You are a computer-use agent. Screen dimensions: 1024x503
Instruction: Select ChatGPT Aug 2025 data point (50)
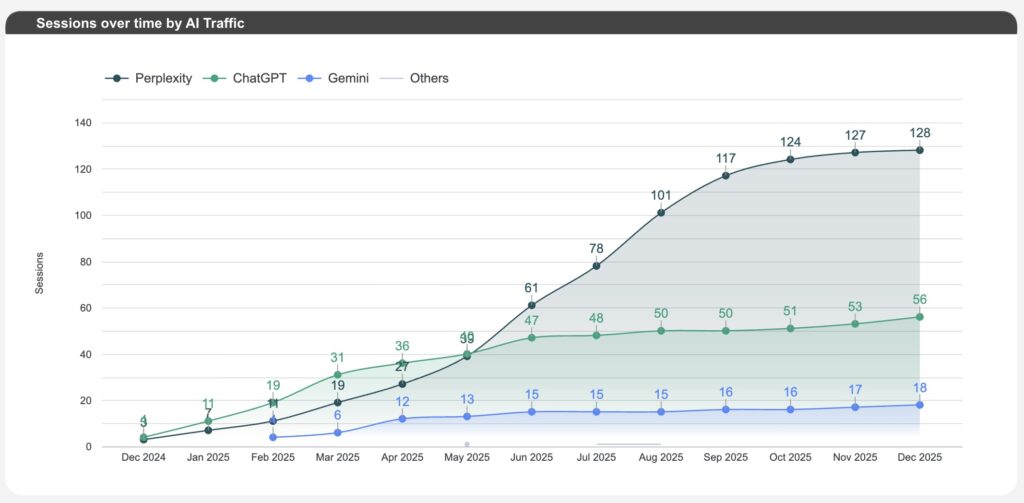pyautogui.click(x=661, y=331)
